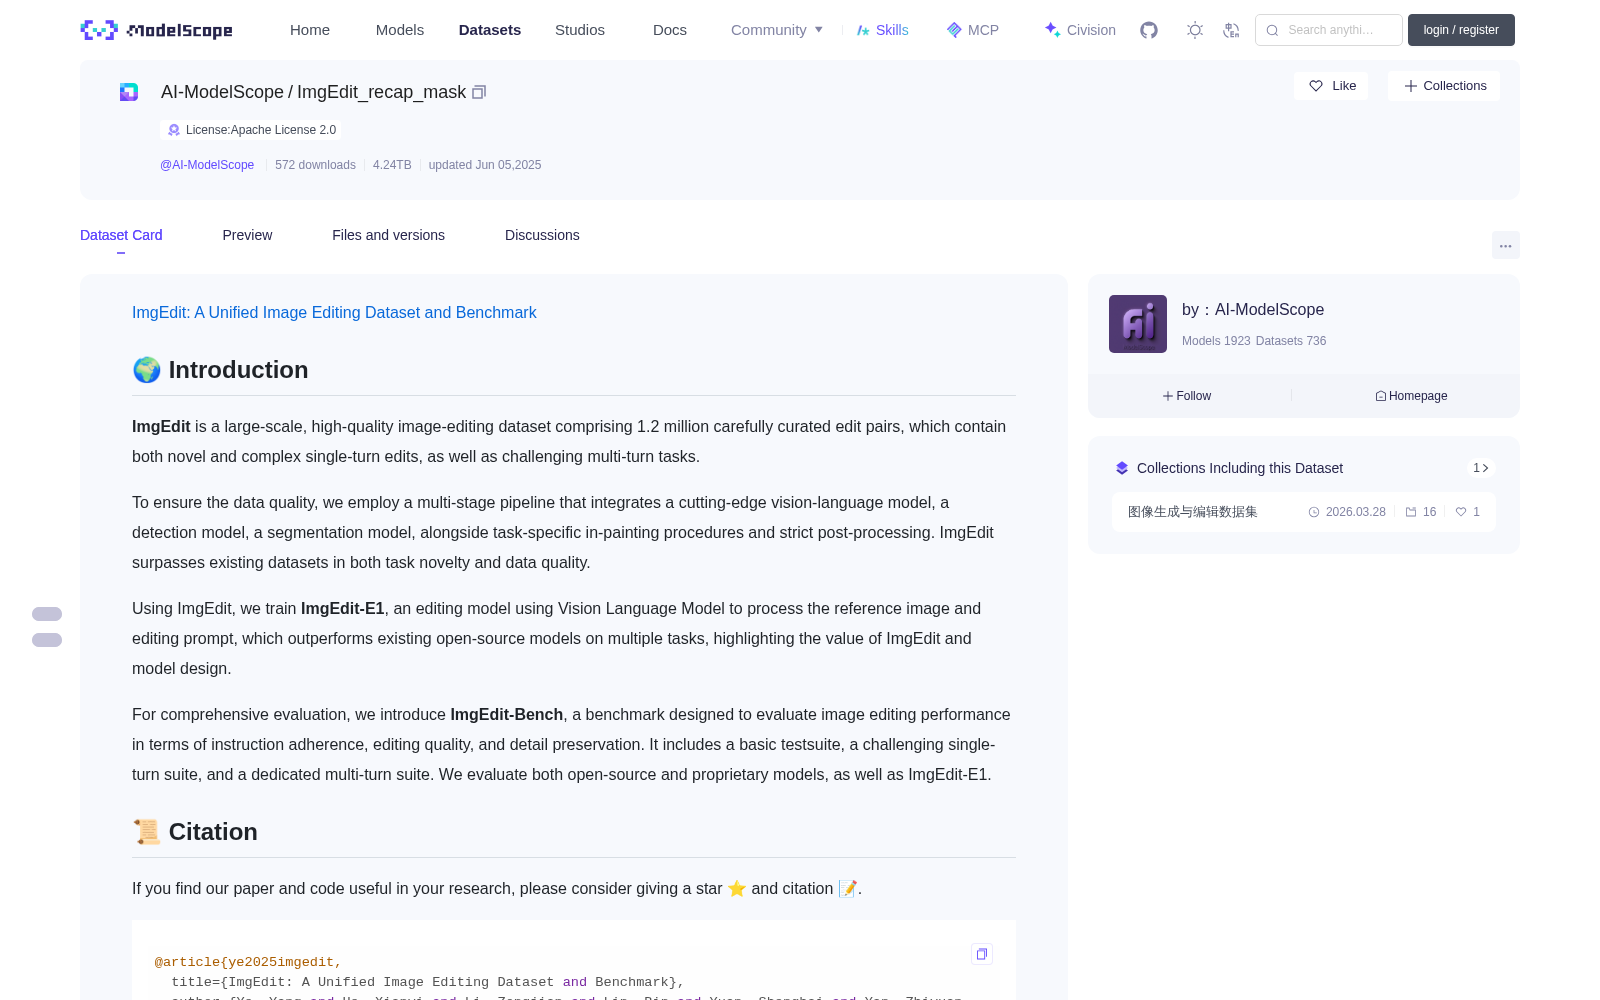Switch to Files and versions tab
This screenshot has width=1600, height=1000.
pos(388,235)
